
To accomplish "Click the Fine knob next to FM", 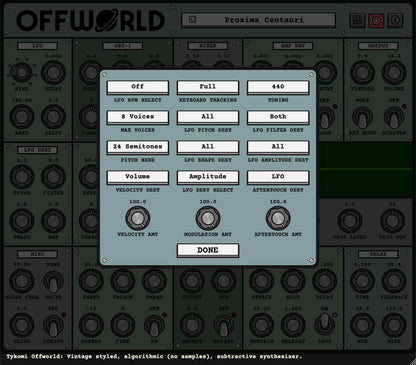I will [123, 325].
